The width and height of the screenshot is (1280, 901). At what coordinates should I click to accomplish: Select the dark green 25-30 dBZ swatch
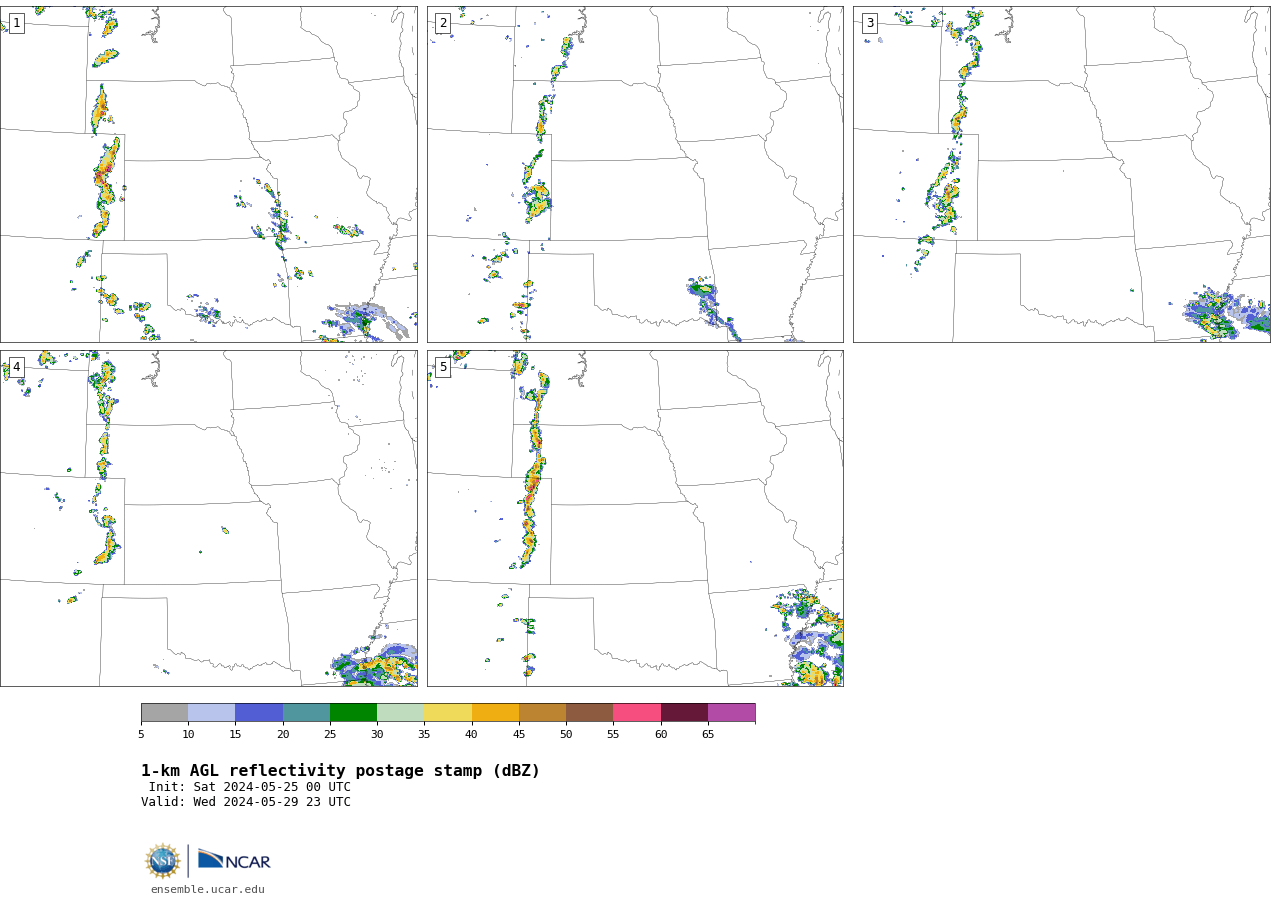tap(353, 713)
